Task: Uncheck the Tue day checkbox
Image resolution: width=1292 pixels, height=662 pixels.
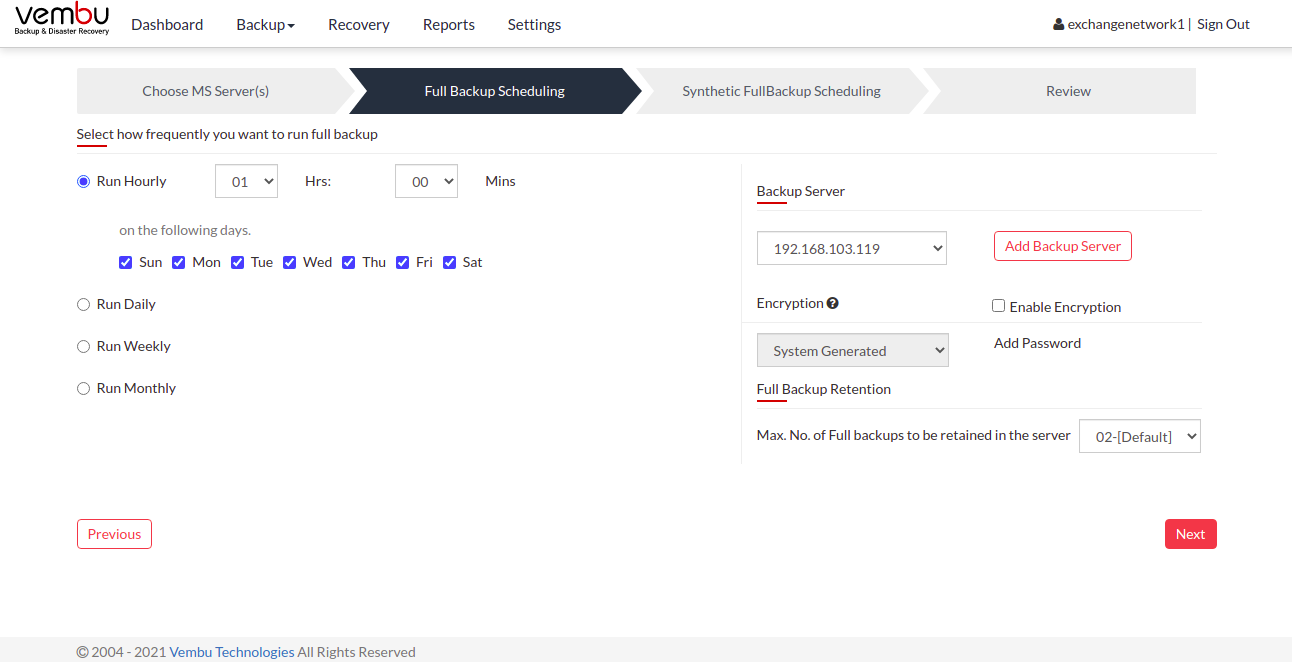Action: (237, 262)
